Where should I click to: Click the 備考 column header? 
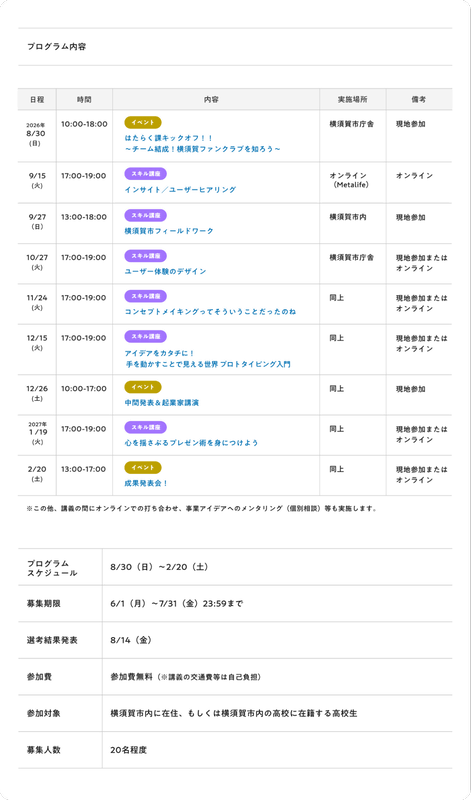point(418,99)
